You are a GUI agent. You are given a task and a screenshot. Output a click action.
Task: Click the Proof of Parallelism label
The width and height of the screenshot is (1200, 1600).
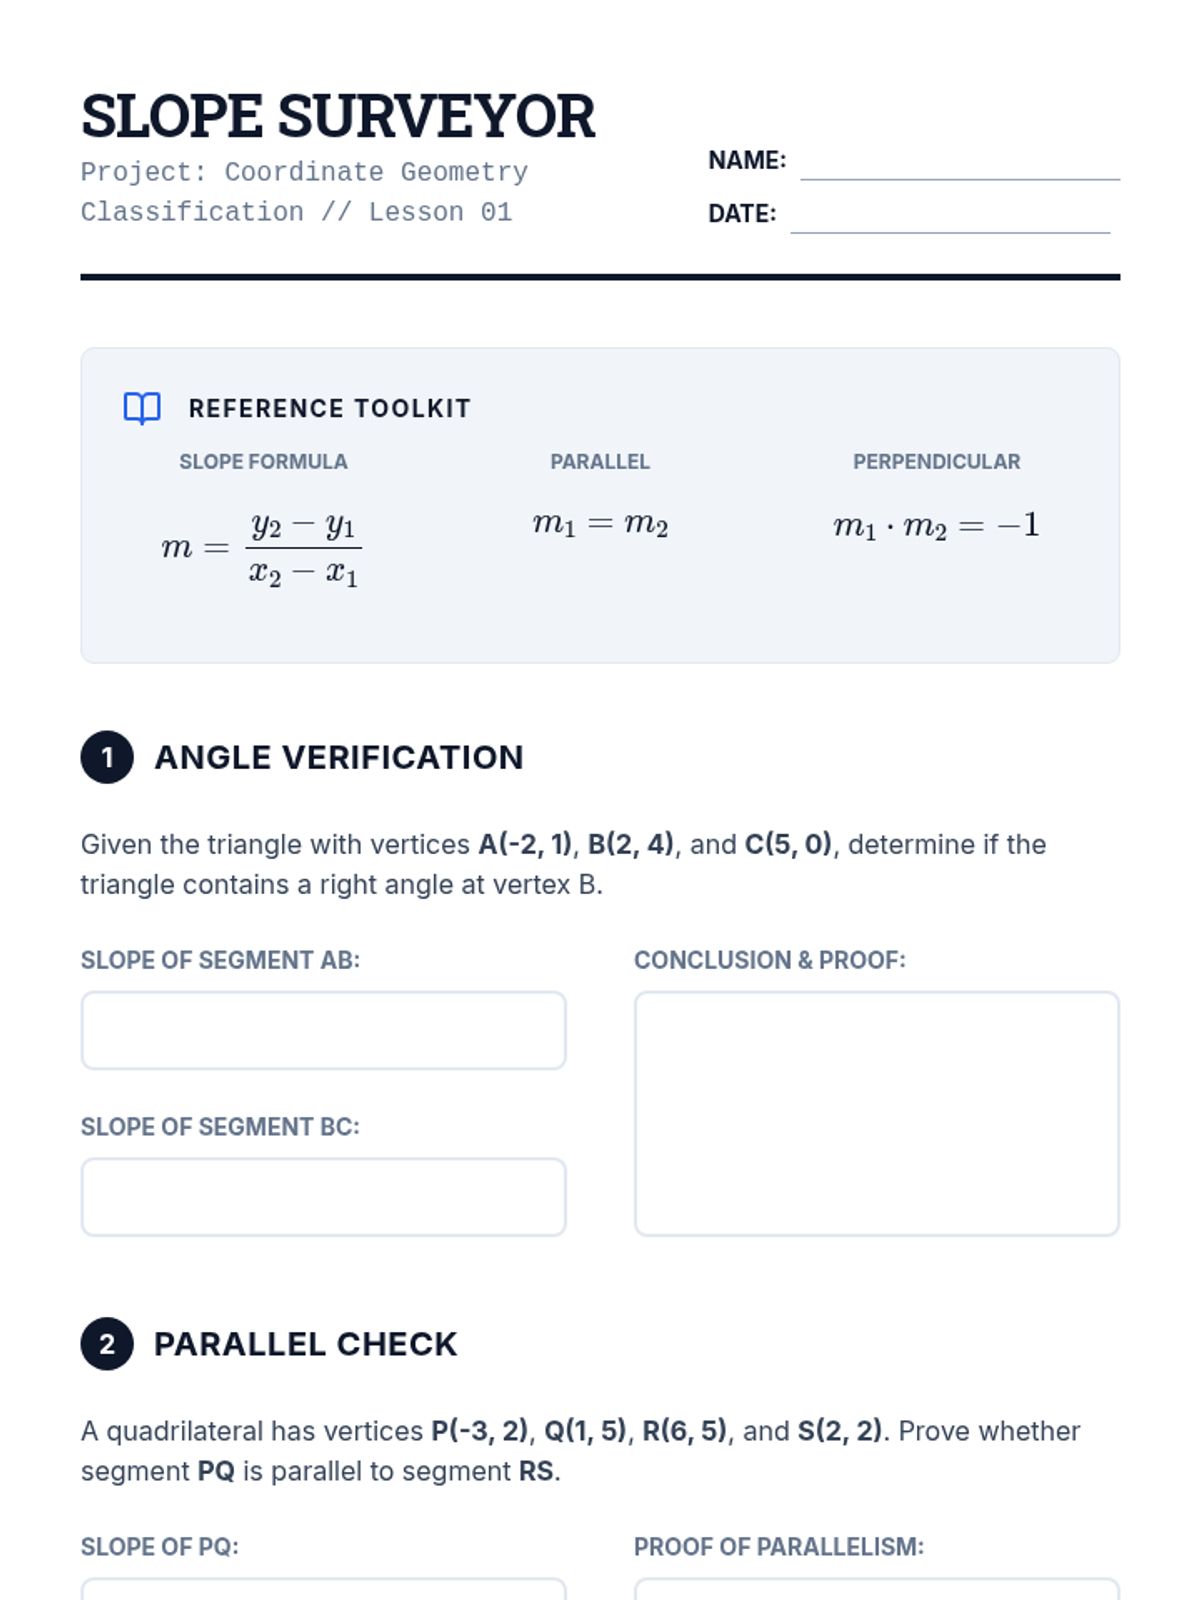[x=779, y=1546]
